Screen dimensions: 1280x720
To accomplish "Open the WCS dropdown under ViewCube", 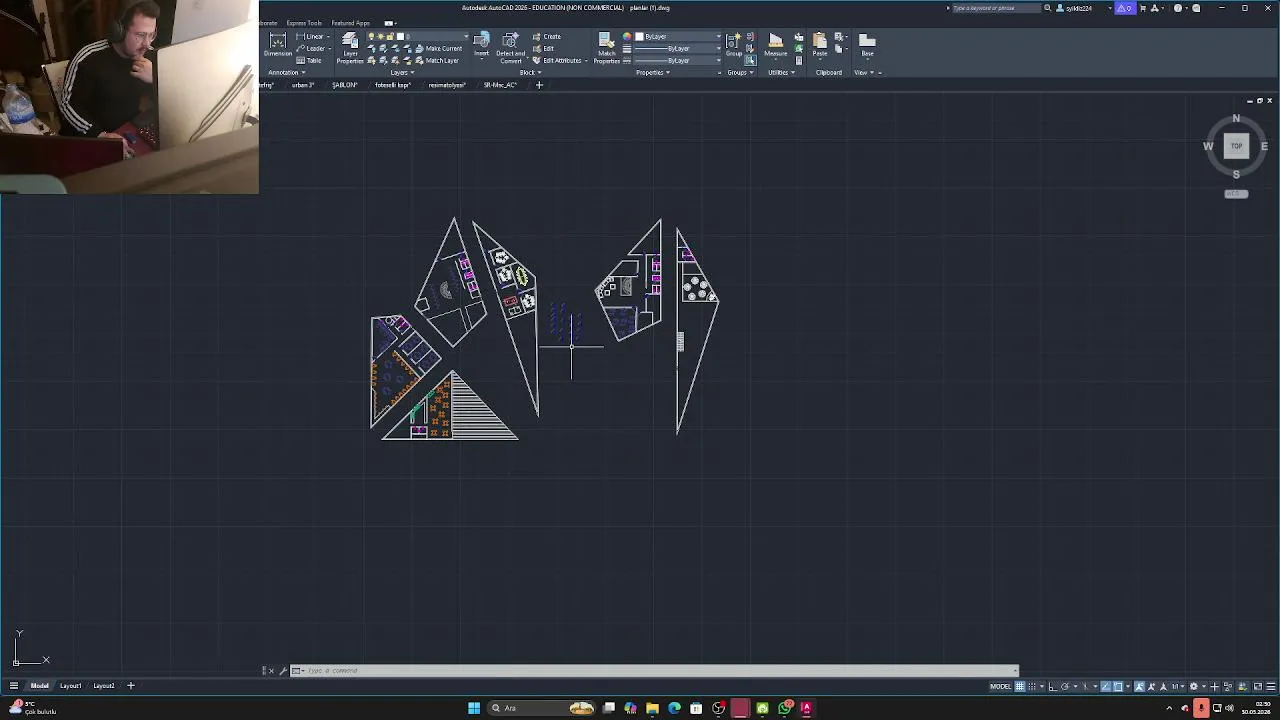I will [x=1236, y=193].
